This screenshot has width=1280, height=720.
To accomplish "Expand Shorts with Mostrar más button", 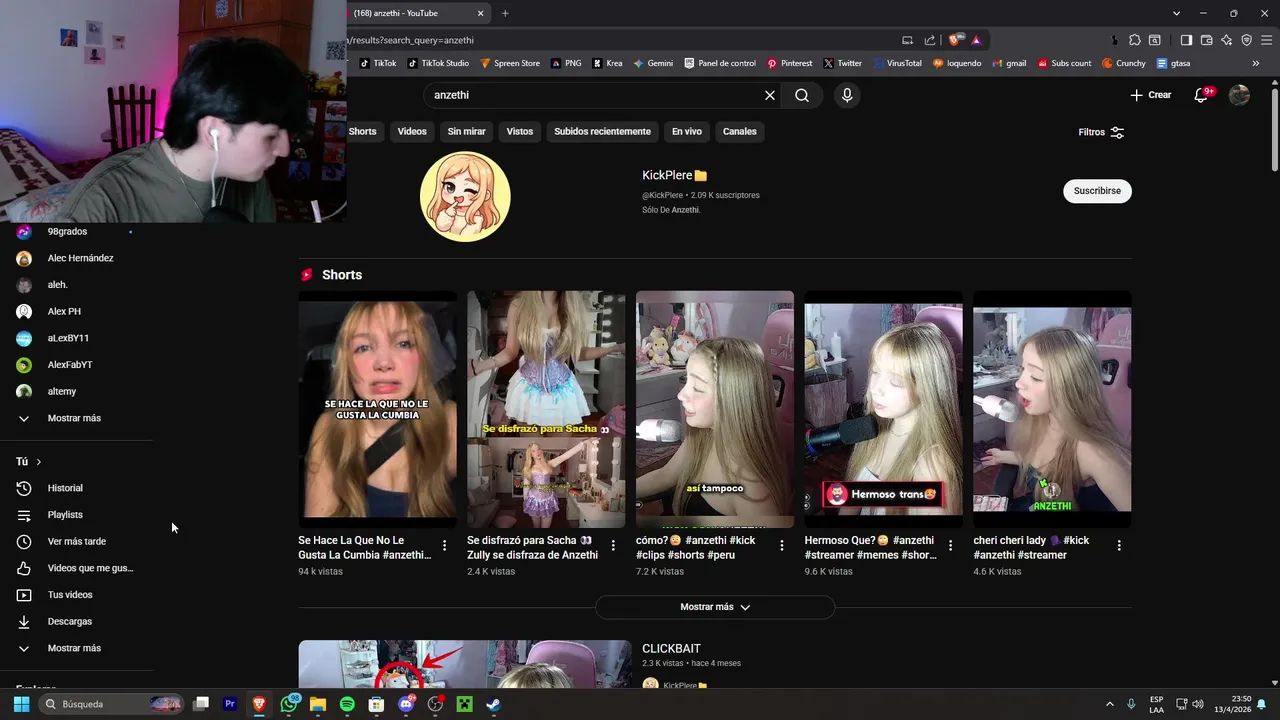I will pyautogui.click(x=715, y=607).
